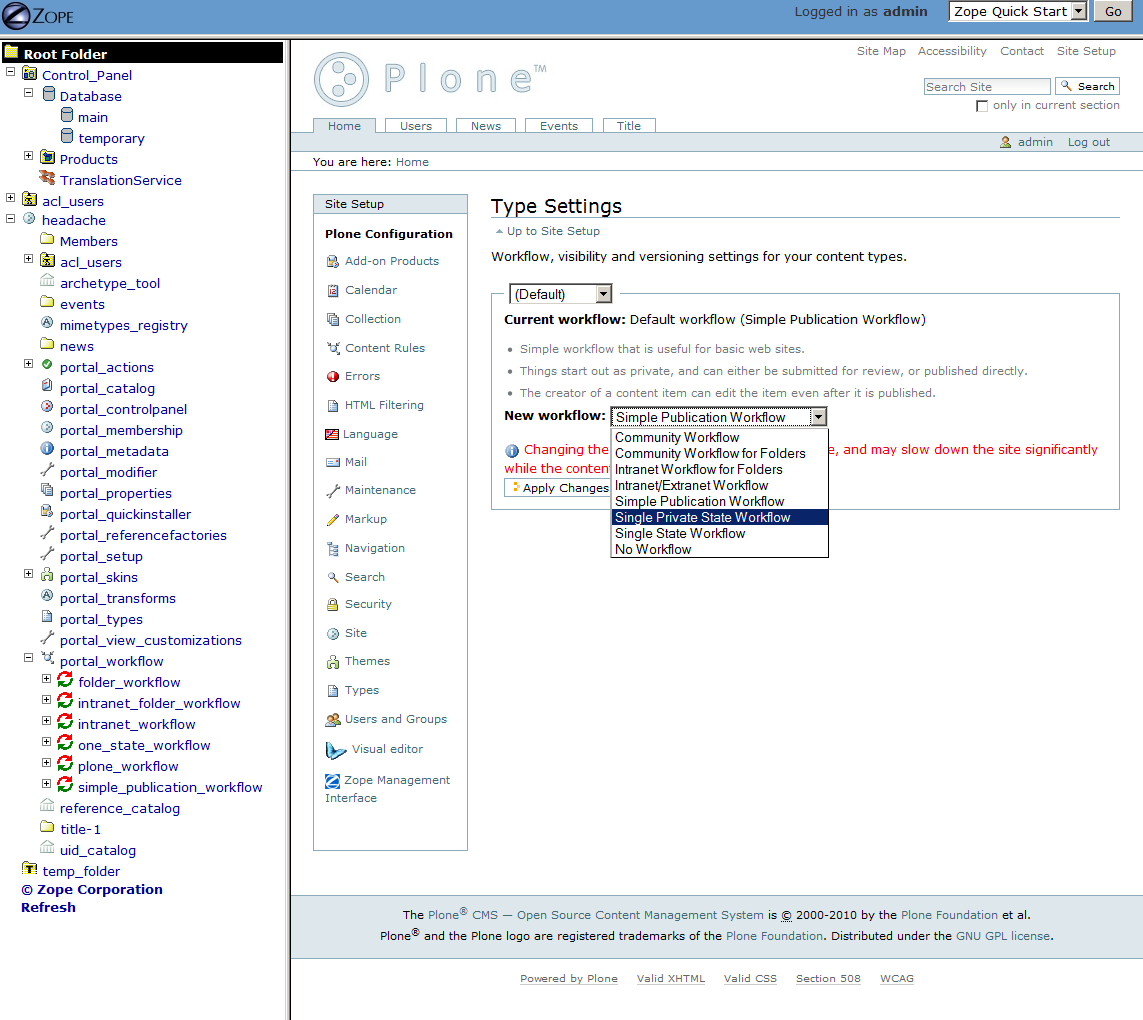Select the Intranet/Extranet Workflow option

[x=719, y=486]
